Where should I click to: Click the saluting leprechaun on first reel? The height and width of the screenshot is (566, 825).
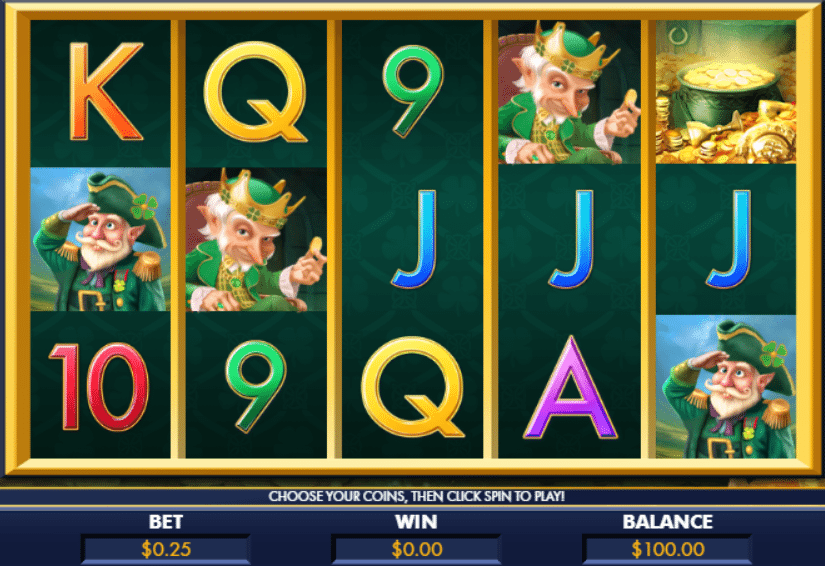100,239
